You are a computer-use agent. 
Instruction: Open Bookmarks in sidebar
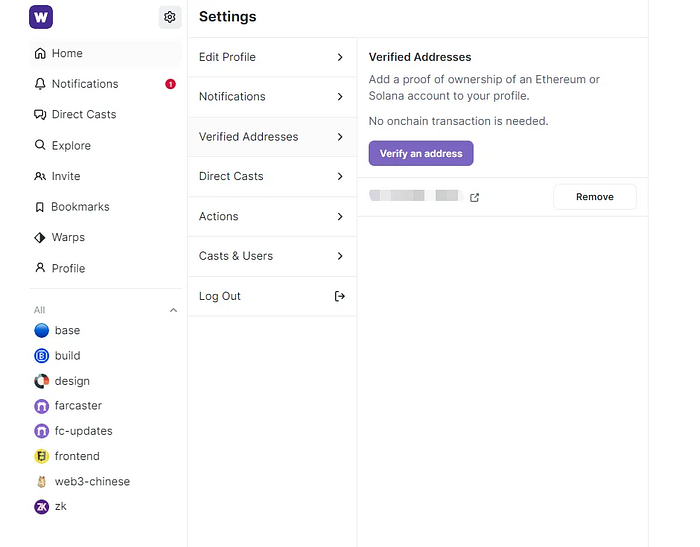[x=105, y=207]
